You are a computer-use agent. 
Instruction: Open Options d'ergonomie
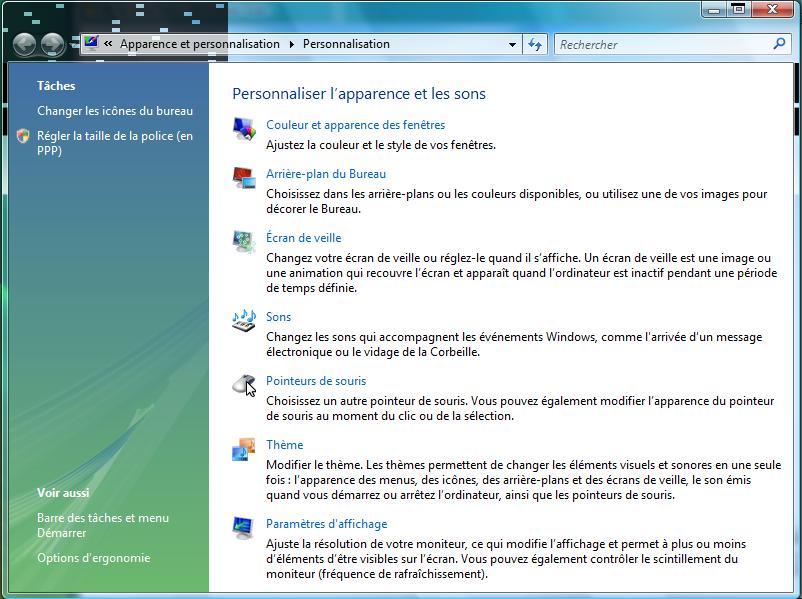[94, 558]
